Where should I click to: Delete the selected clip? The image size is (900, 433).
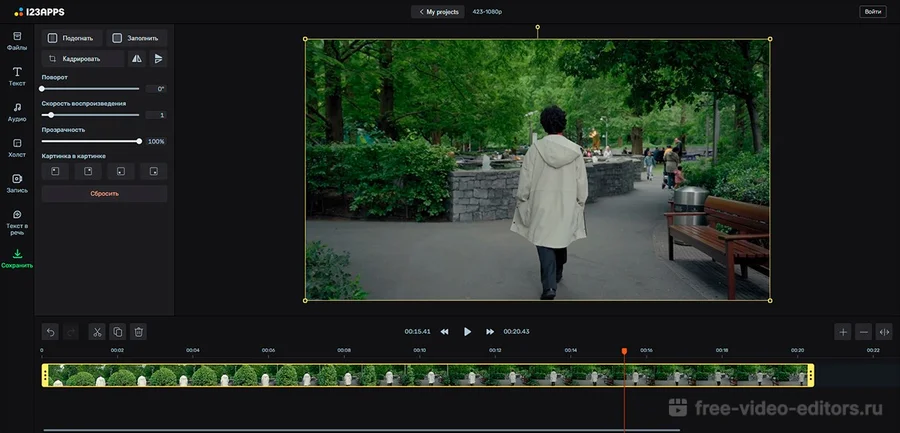(138, 331)
